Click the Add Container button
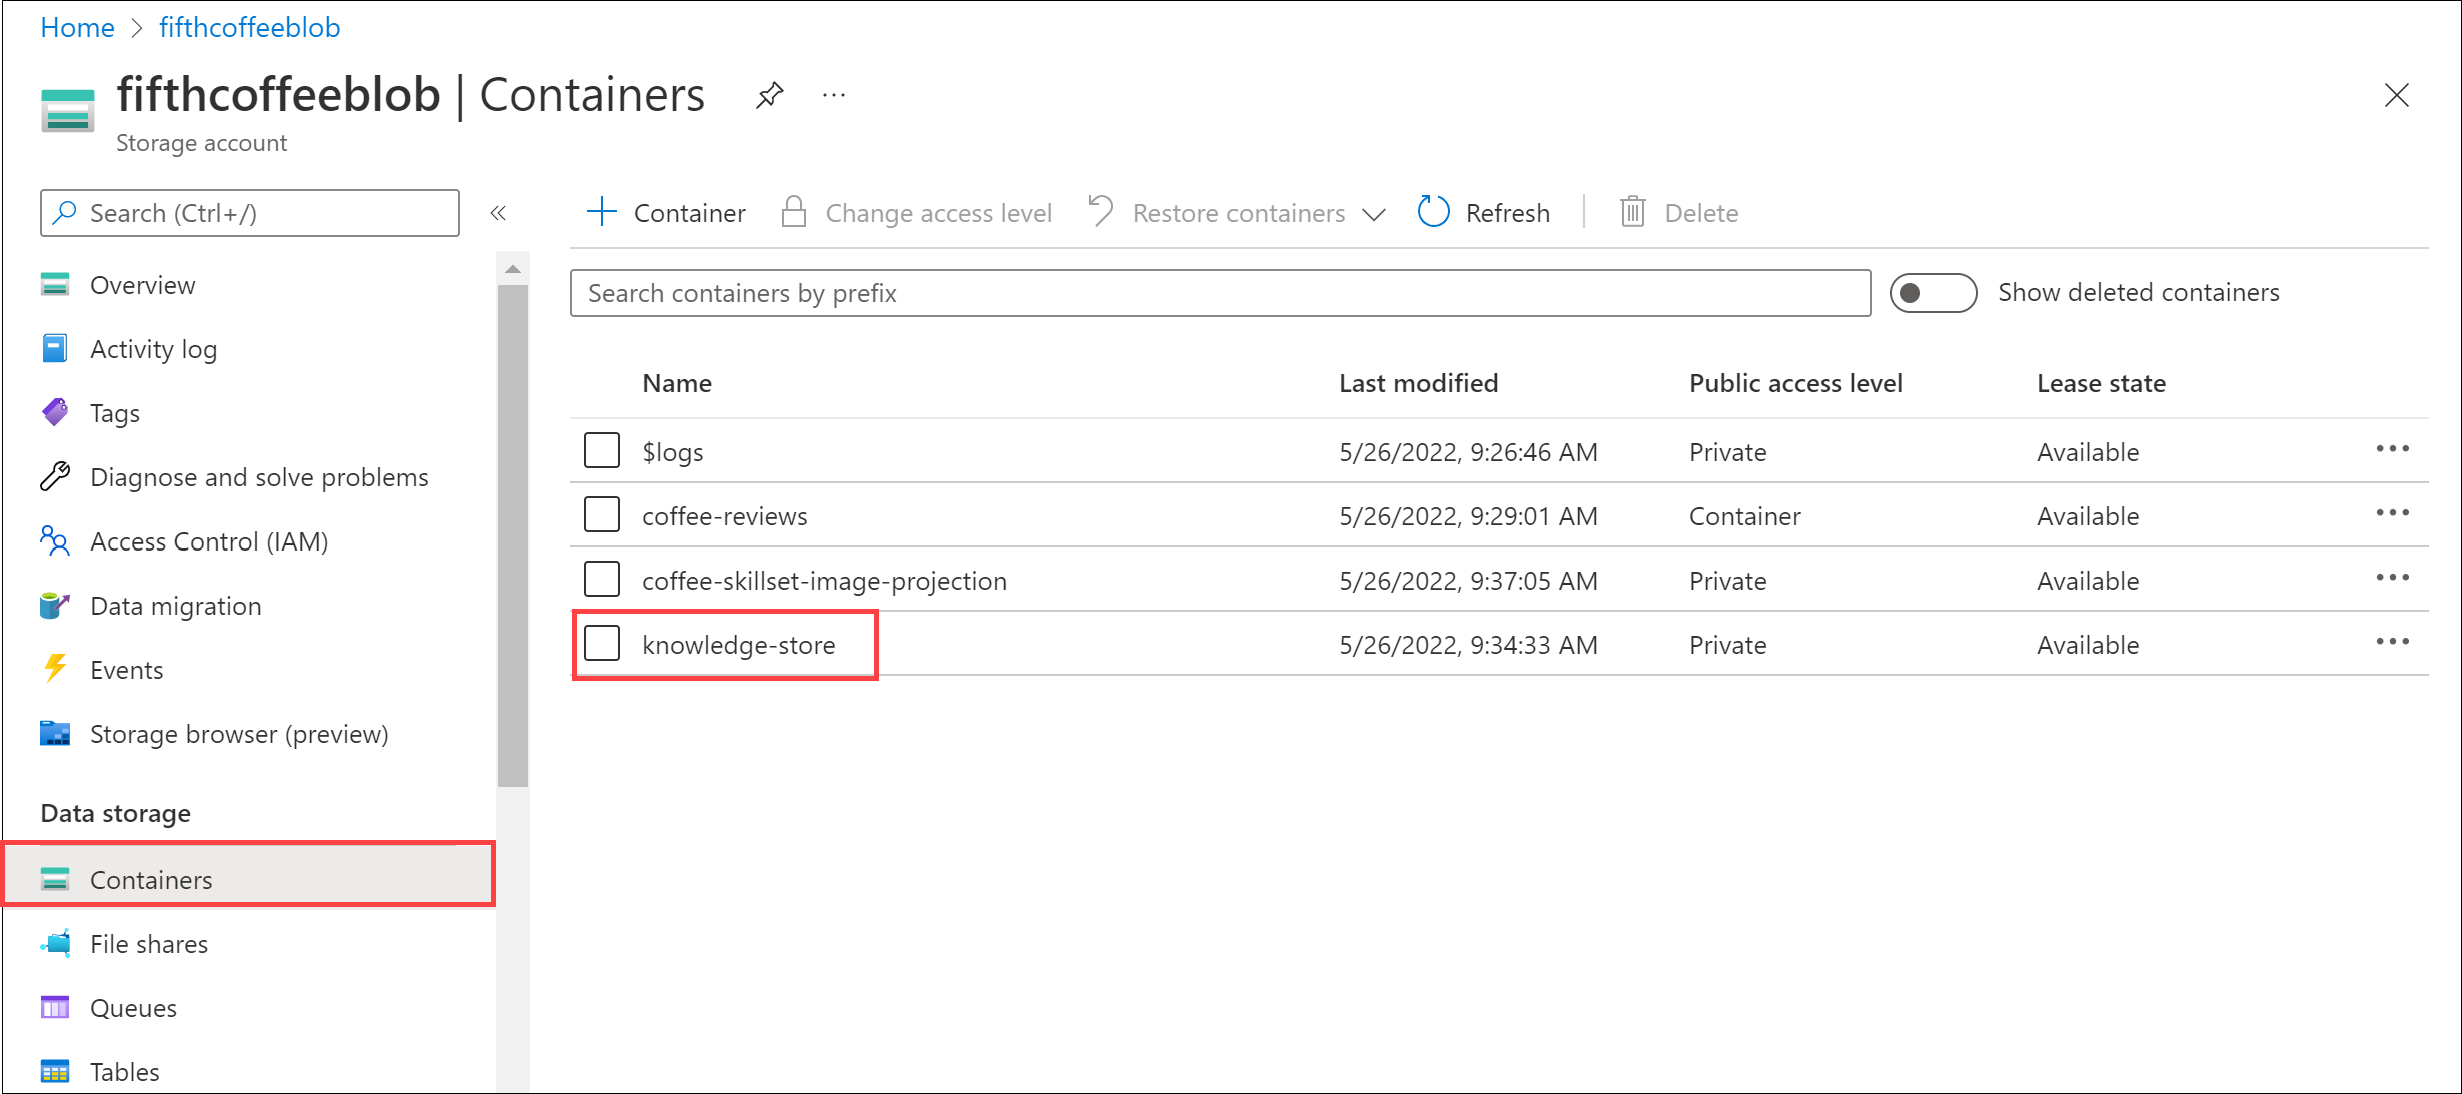The image size is (2462, 1094). tap(661, 212)
